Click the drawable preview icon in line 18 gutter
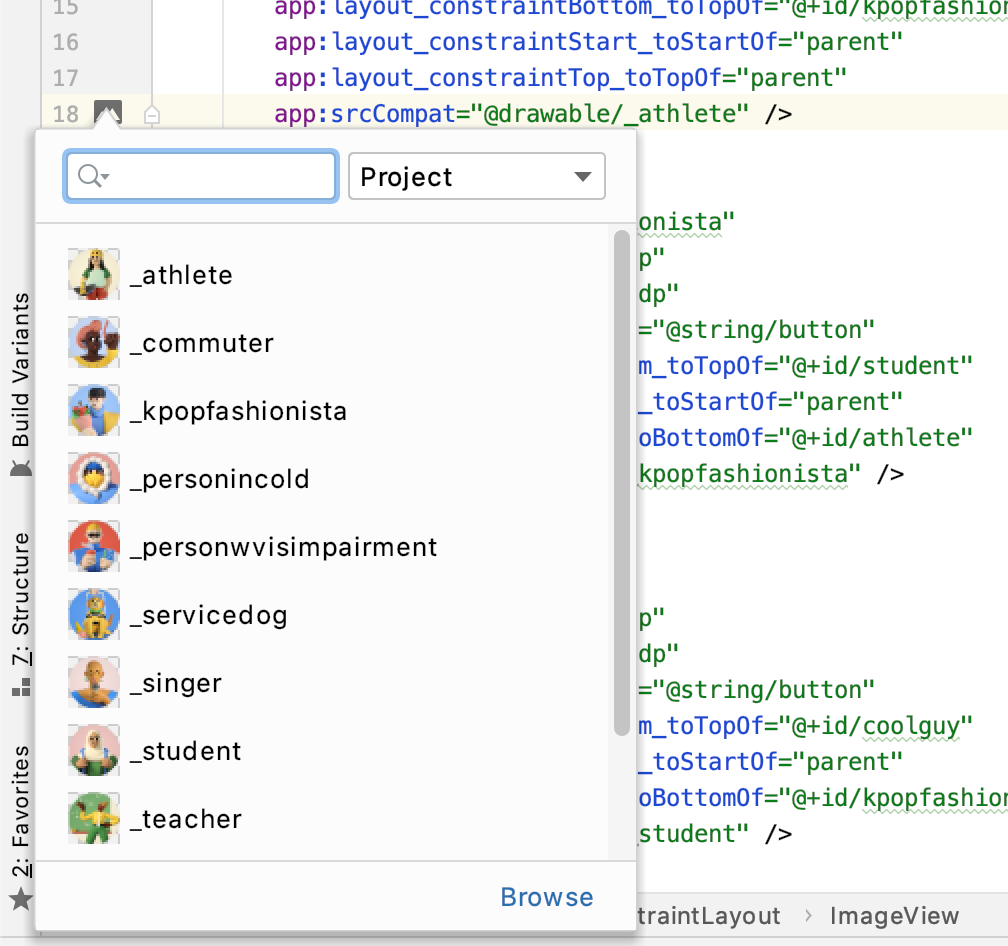This screenshot has height=946, width=1008. (x=109, y=113)
